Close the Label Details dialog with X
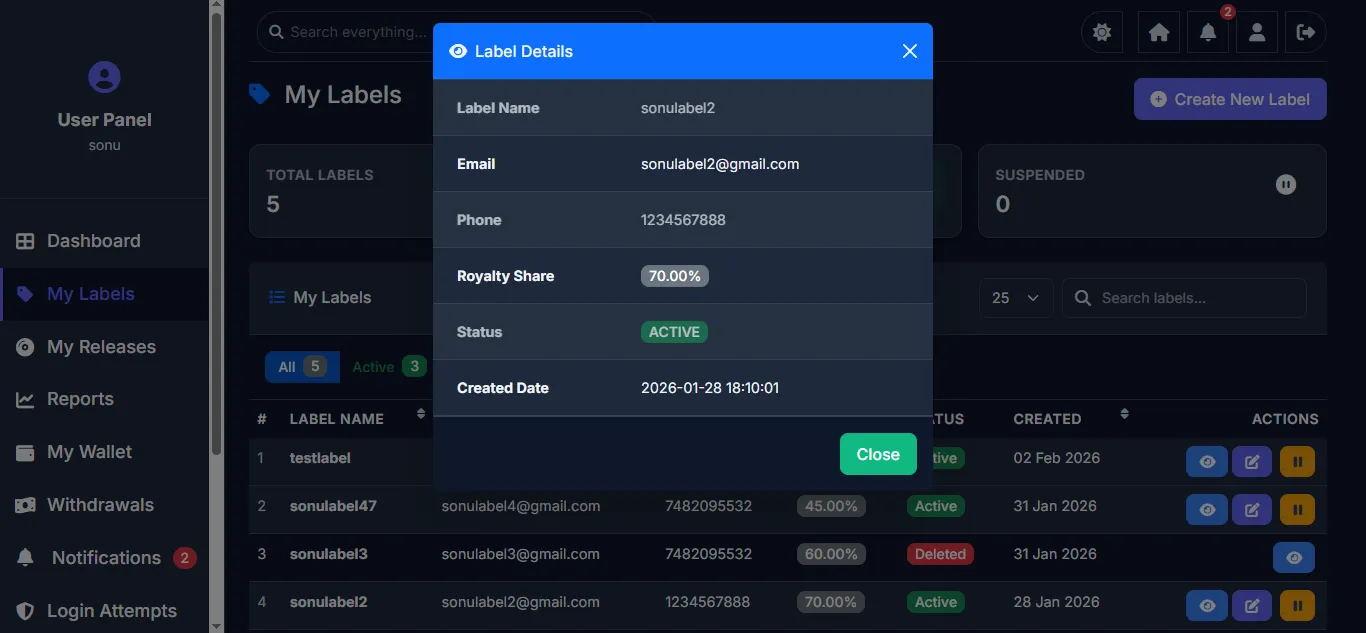 coord(909,51)
